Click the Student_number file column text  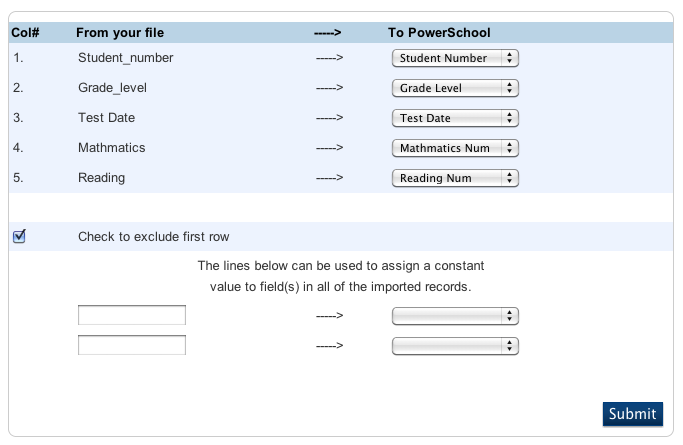[125, 58]
